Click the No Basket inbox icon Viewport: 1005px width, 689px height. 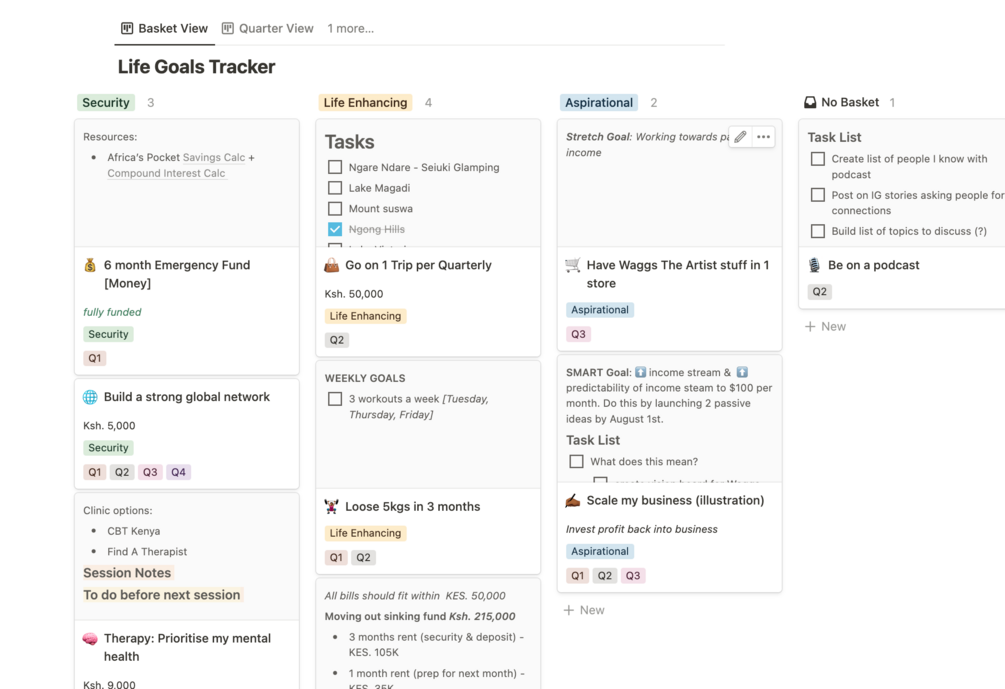pyautogui.click(x=810, y=102)
